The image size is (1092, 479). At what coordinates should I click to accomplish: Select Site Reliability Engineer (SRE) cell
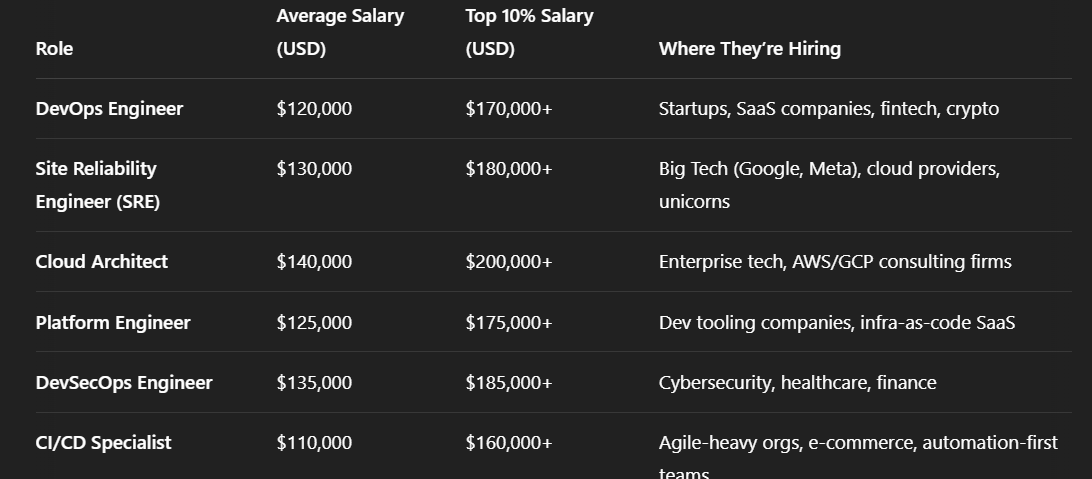pyautogui.click(x=98, y=185)
